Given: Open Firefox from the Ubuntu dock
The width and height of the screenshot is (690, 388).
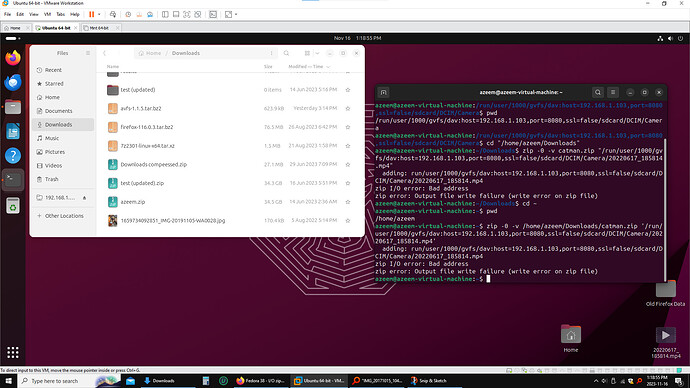Looking at the screenshot, I should 13,58.
